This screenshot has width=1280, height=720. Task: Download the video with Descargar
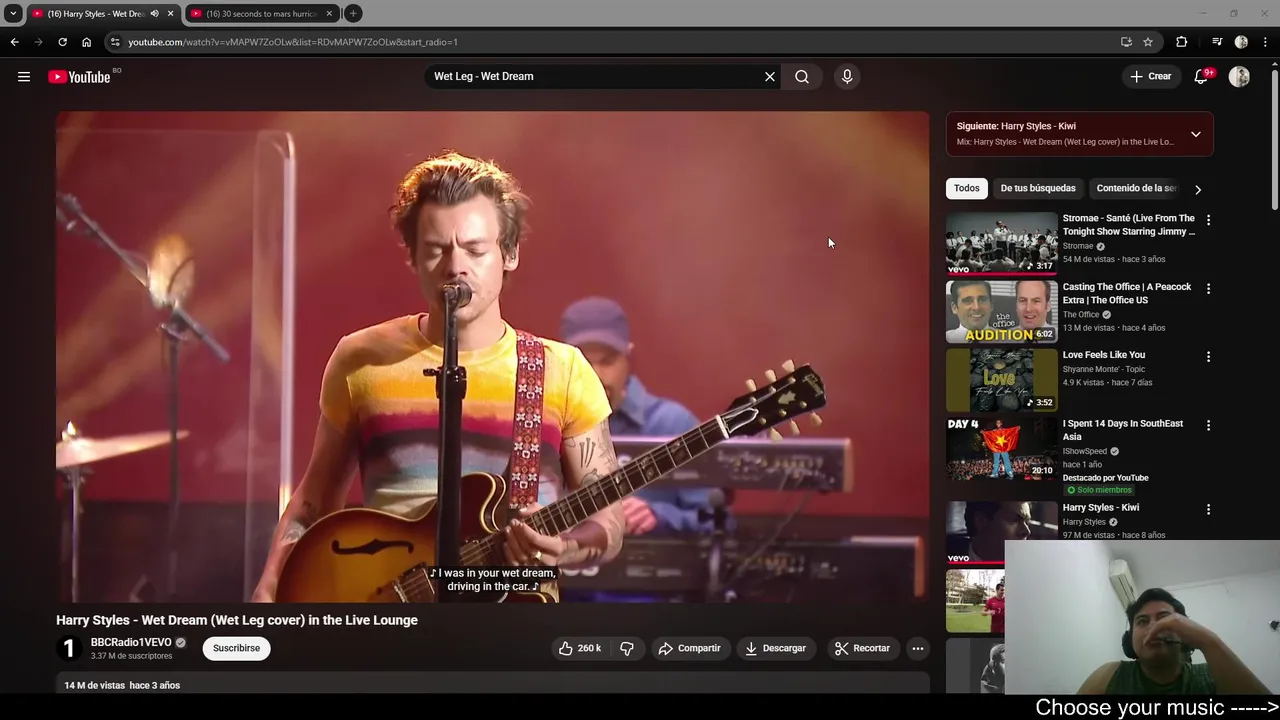pos(775,648)
